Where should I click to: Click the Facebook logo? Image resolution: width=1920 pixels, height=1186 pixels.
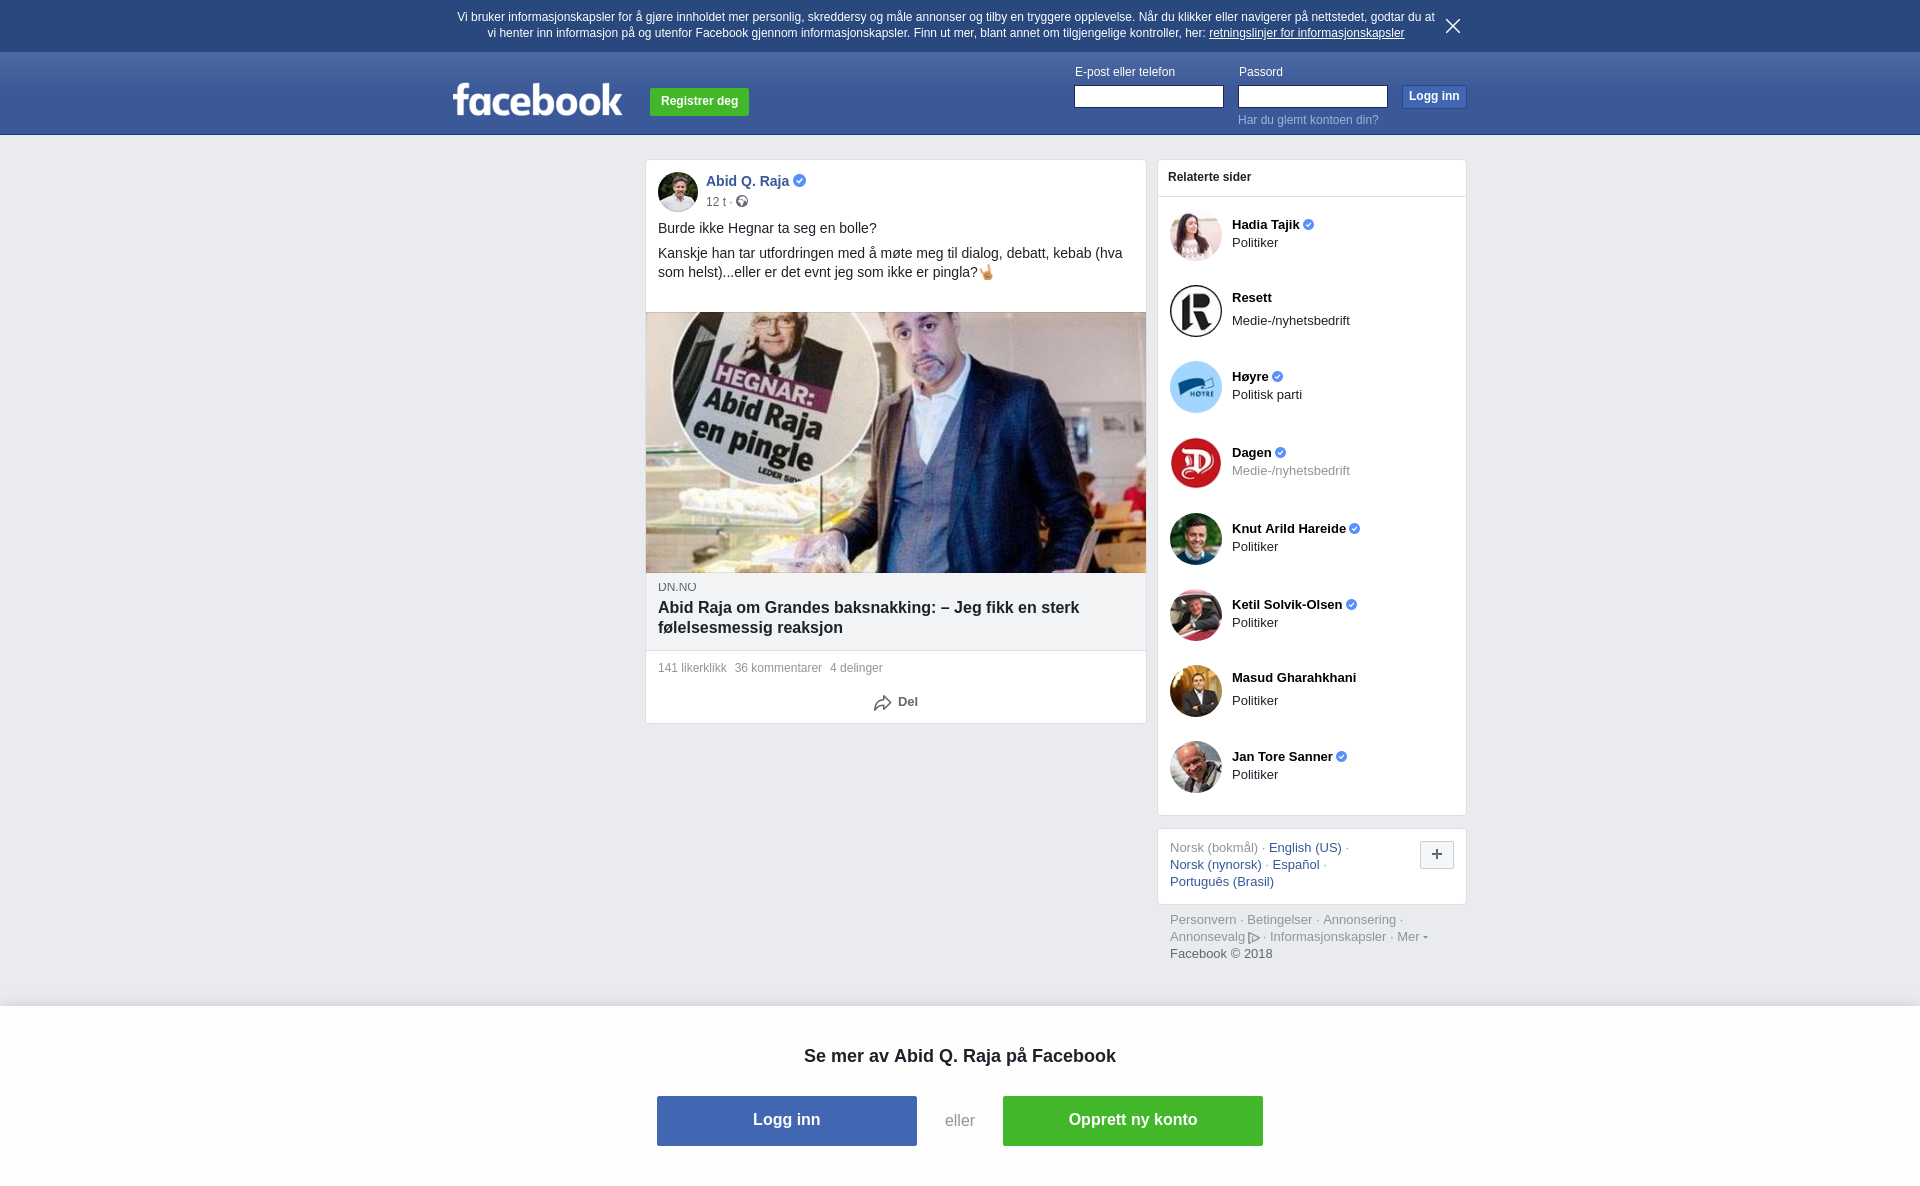click(x=538, y=100)
